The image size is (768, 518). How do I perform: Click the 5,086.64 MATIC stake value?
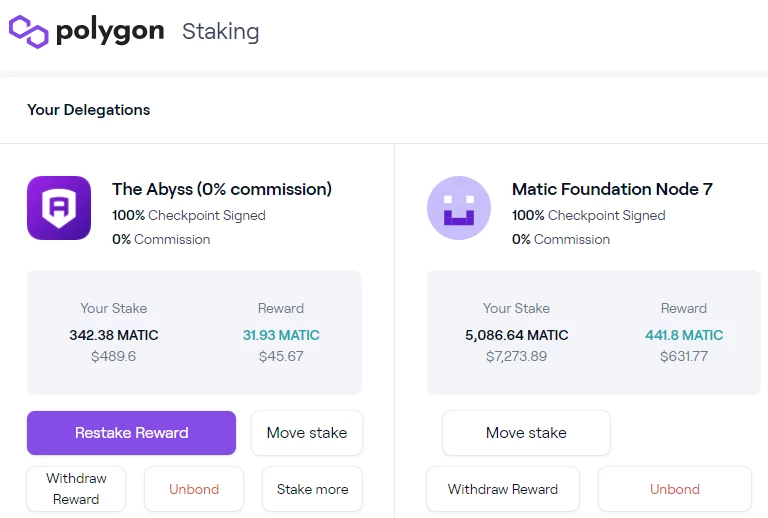tap(517, 335)
